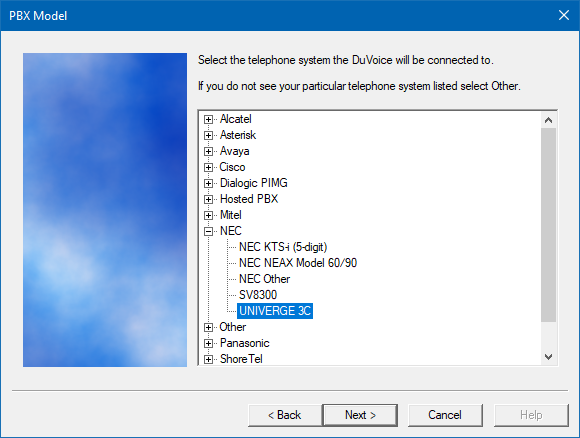Expand the Hosted PBX node

[208, 199]
